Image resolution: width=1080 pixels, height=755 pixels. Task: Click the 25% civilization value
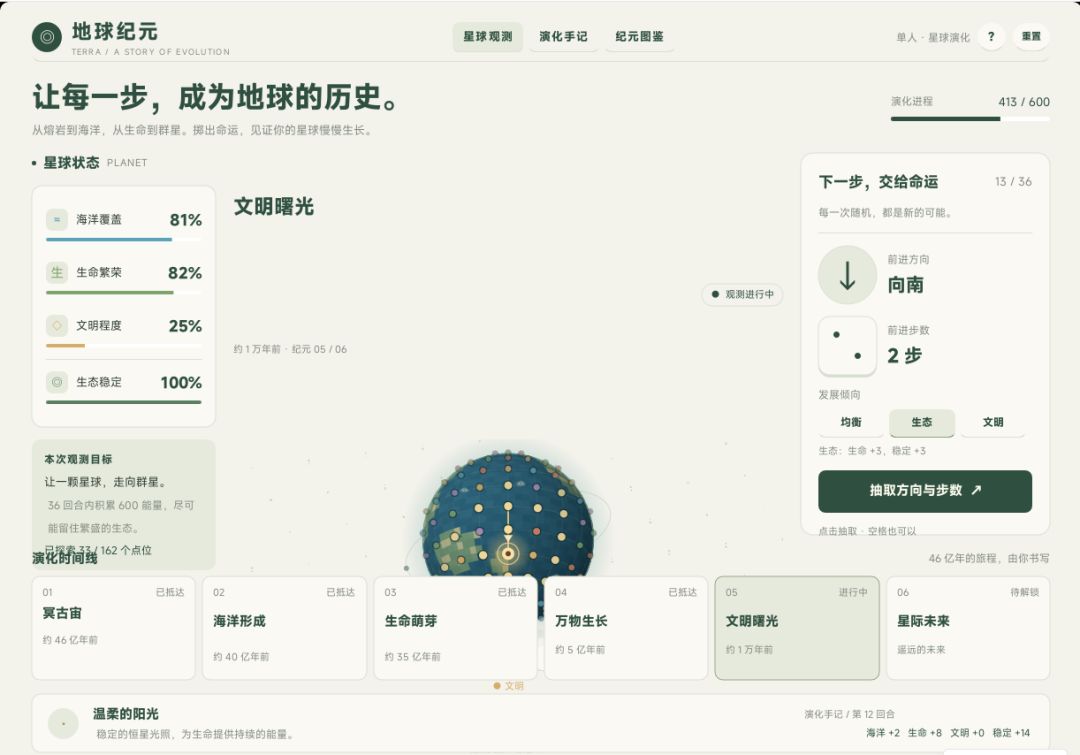click(x=185, y=326)
